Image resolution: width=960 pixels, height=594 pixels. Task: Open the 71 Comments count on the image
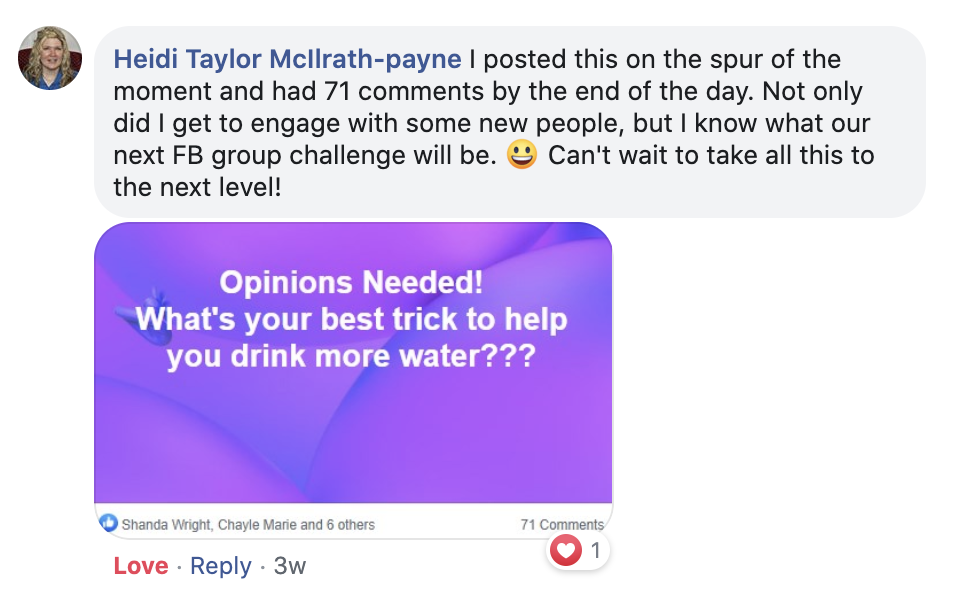562,525
